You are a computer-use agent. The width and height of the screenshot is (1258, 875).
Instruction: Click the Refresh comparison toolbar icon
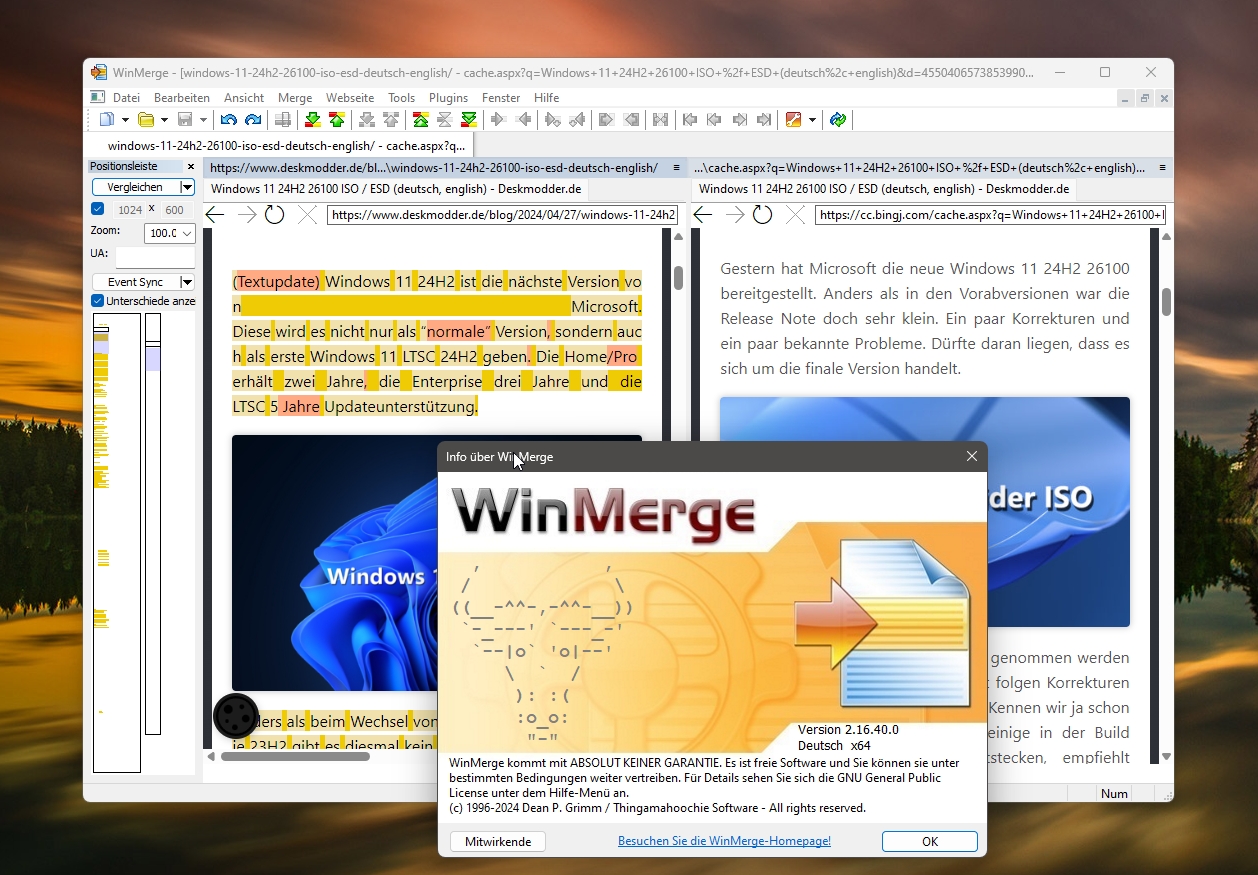pos(838,120)
